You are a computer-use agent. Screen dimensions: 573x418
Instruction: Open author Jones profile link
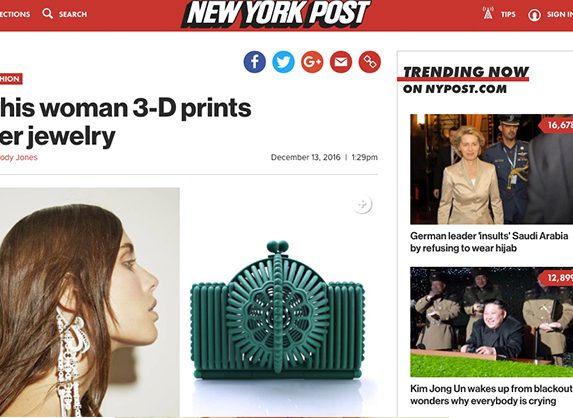tap(18, 157)
